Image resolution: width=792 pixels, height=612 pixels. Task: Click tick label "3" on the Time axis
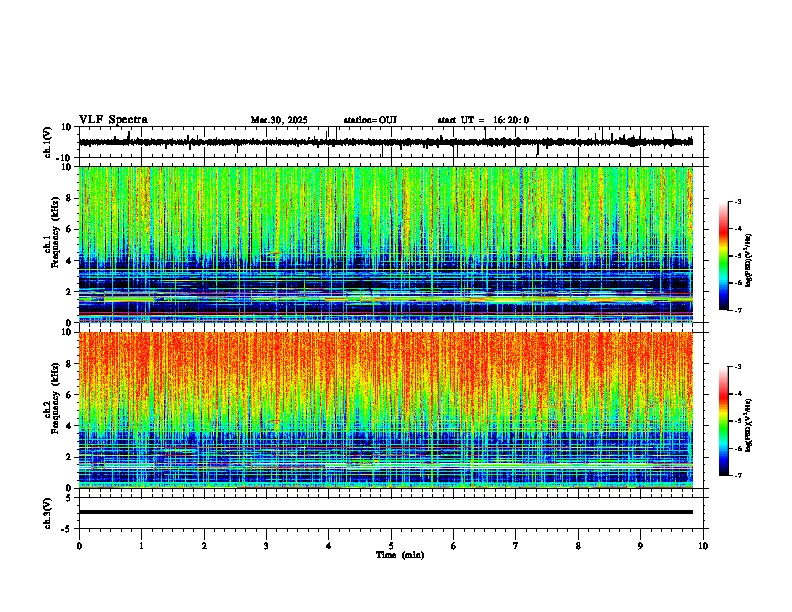coord(266,546)
